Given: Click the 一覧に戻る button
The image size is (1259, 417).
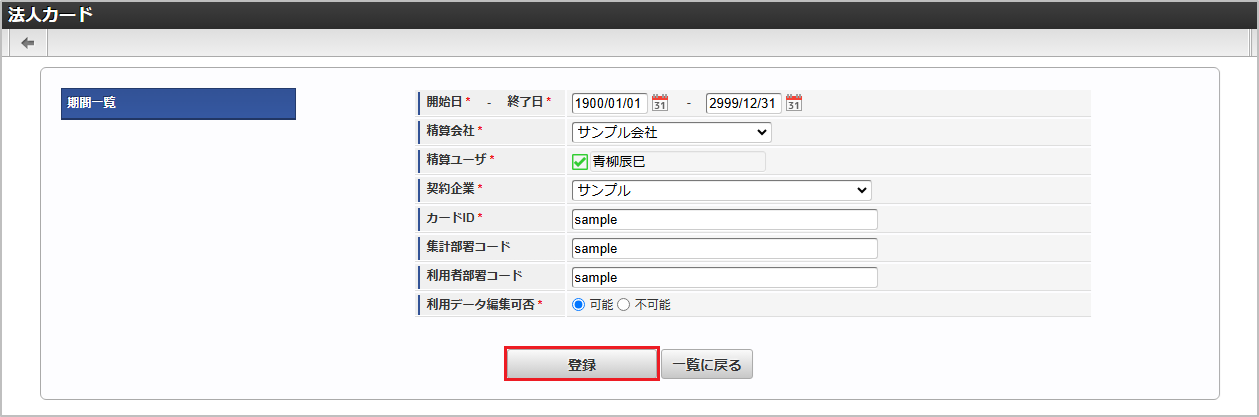Looking at the screenshot, I should coord(707,365).
